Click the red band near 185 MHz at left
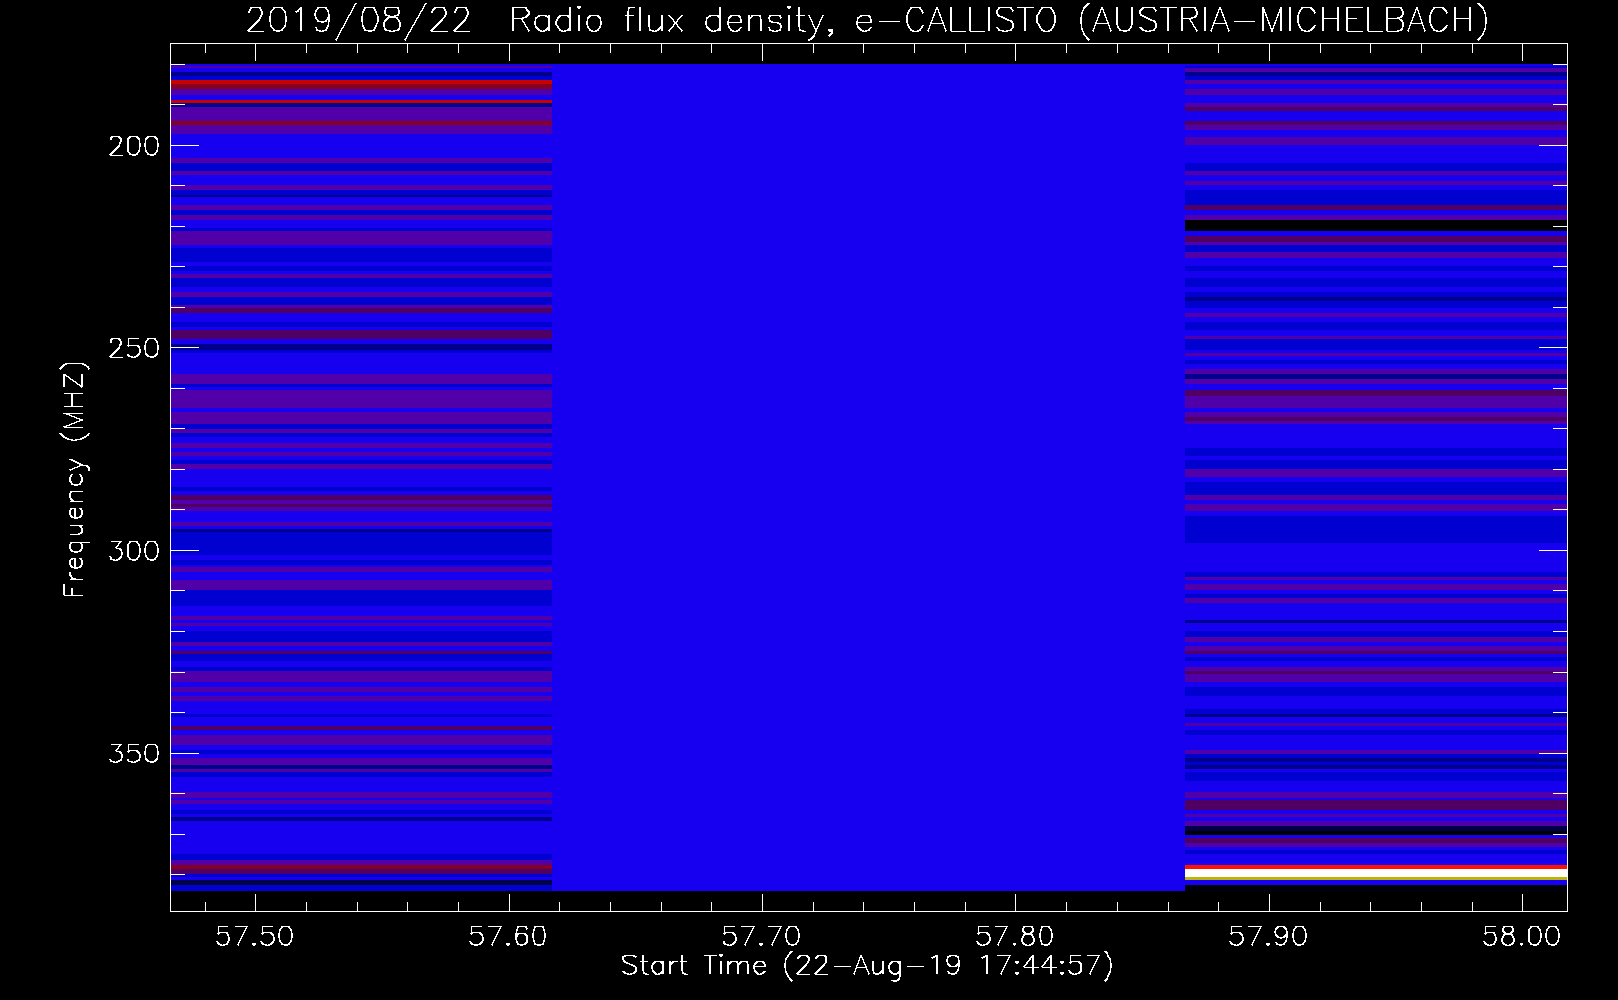Viewport: 1618px width, 1000px height. 361,86
